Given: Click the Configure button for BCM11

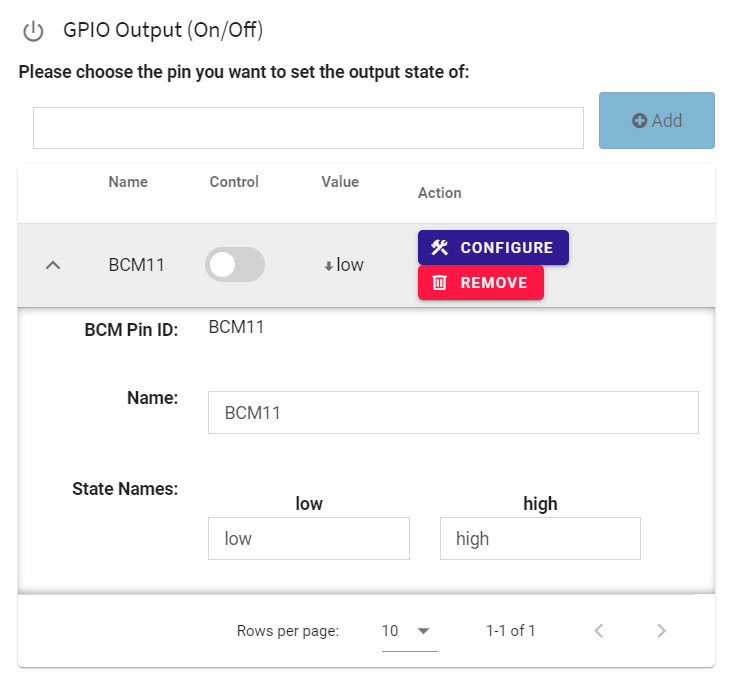Looking at the screenshot, I should click(493, 248).
